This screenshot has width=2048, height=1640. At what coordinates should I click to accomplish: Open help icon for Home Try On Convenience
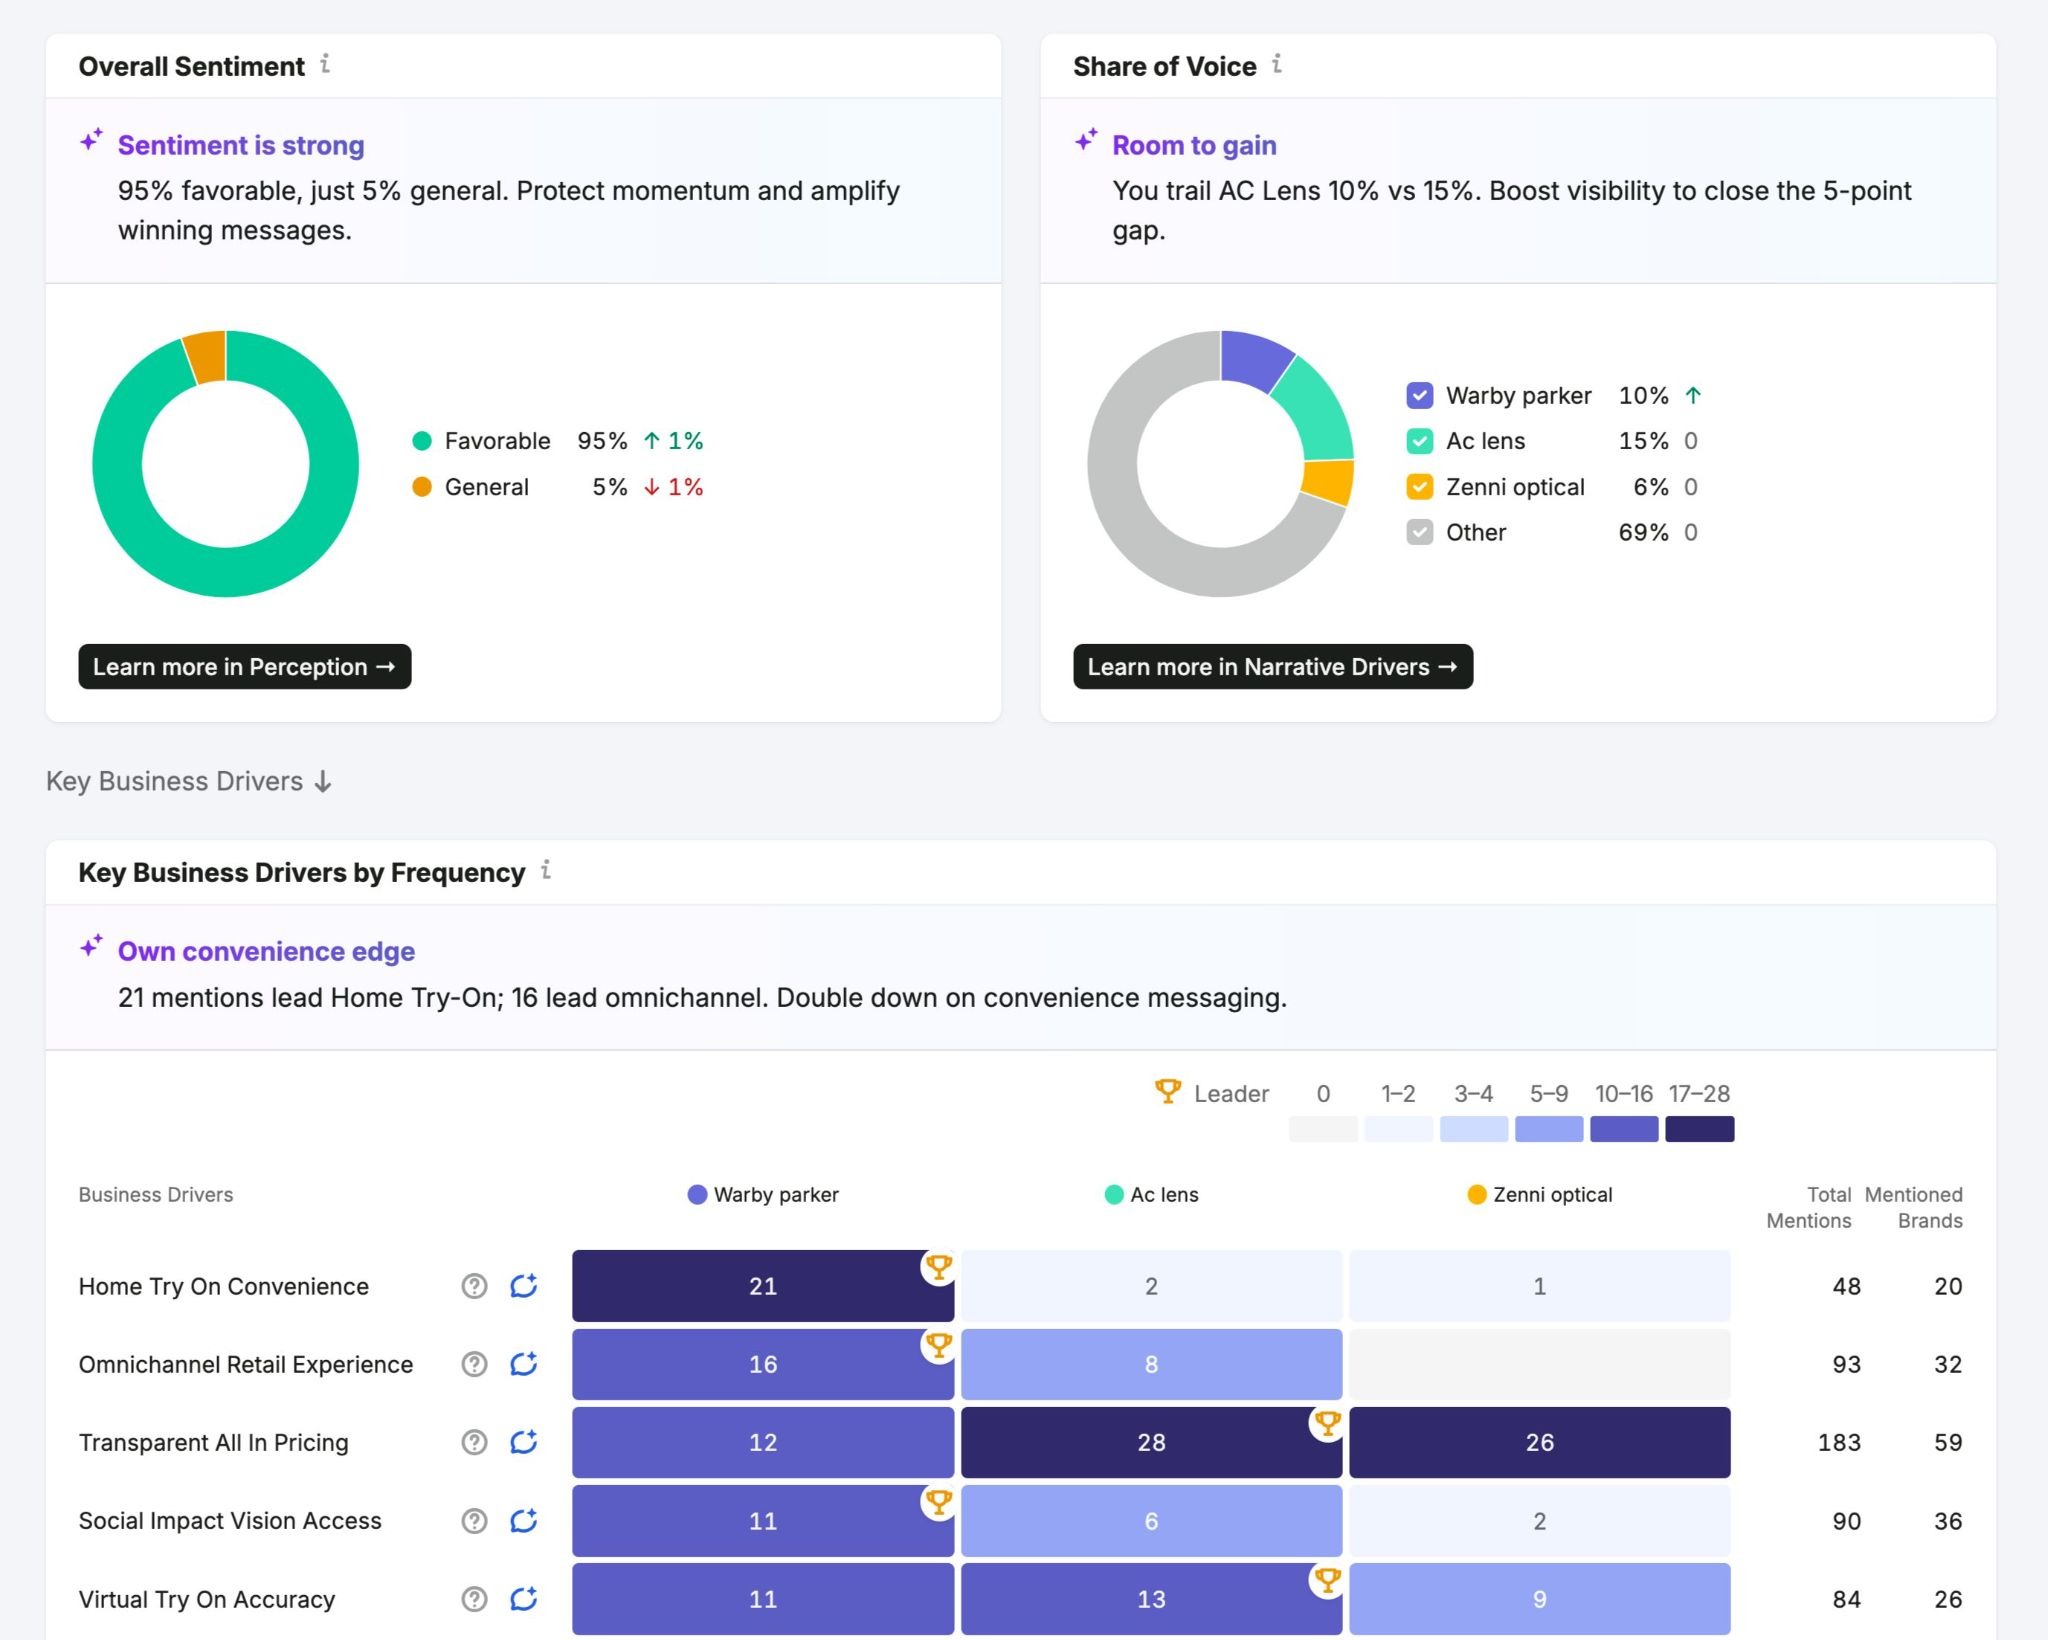(474, 1286)
